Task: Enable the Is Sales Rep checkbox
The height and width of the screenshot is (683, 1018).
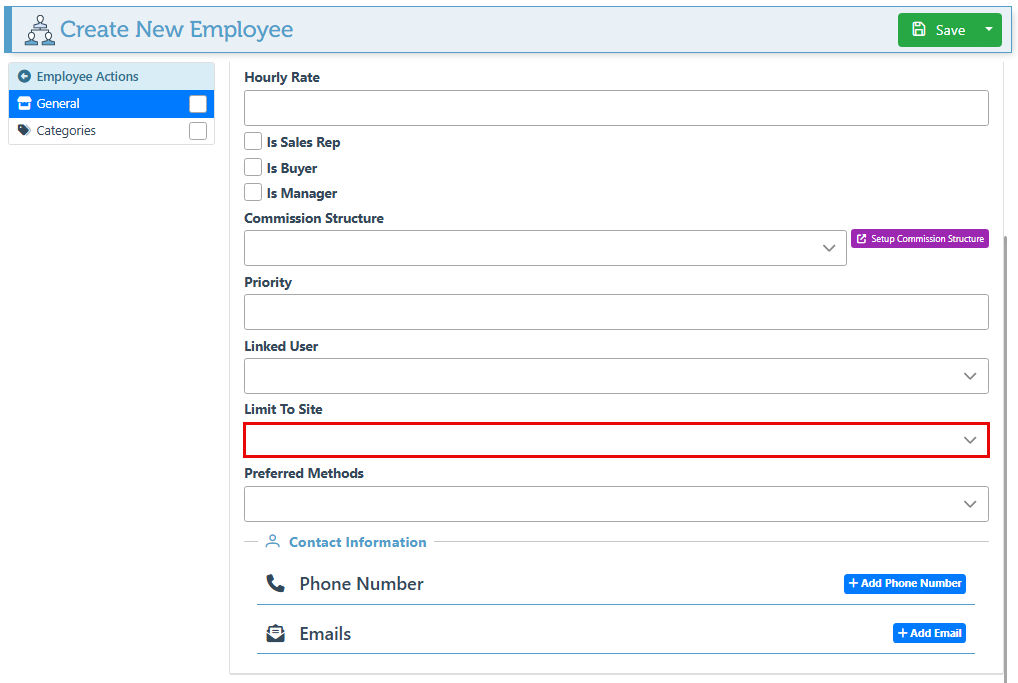Action: pos(253,142)
